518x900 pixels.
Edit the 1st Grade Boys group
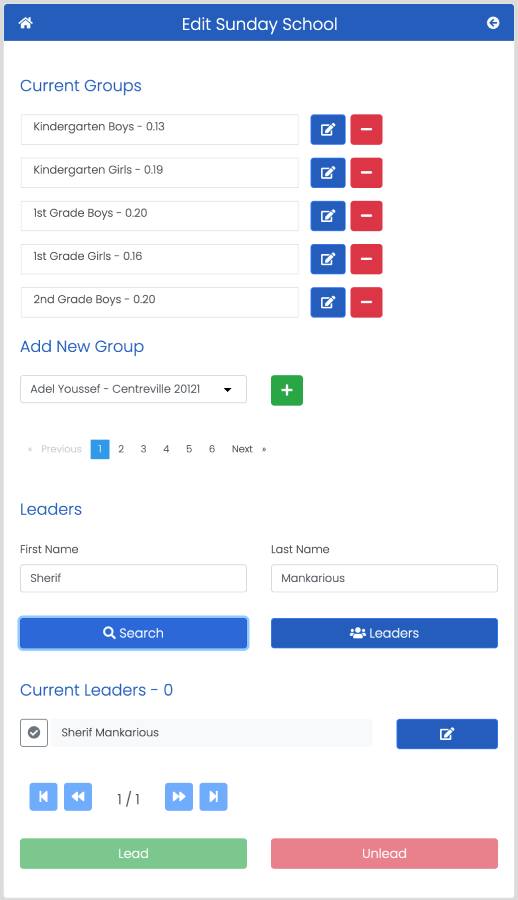coord(328,216)
